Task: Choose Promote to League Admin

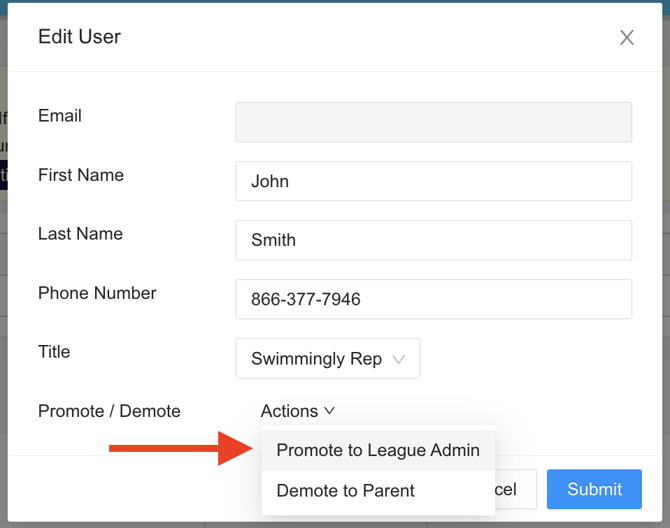Action: 378,450
